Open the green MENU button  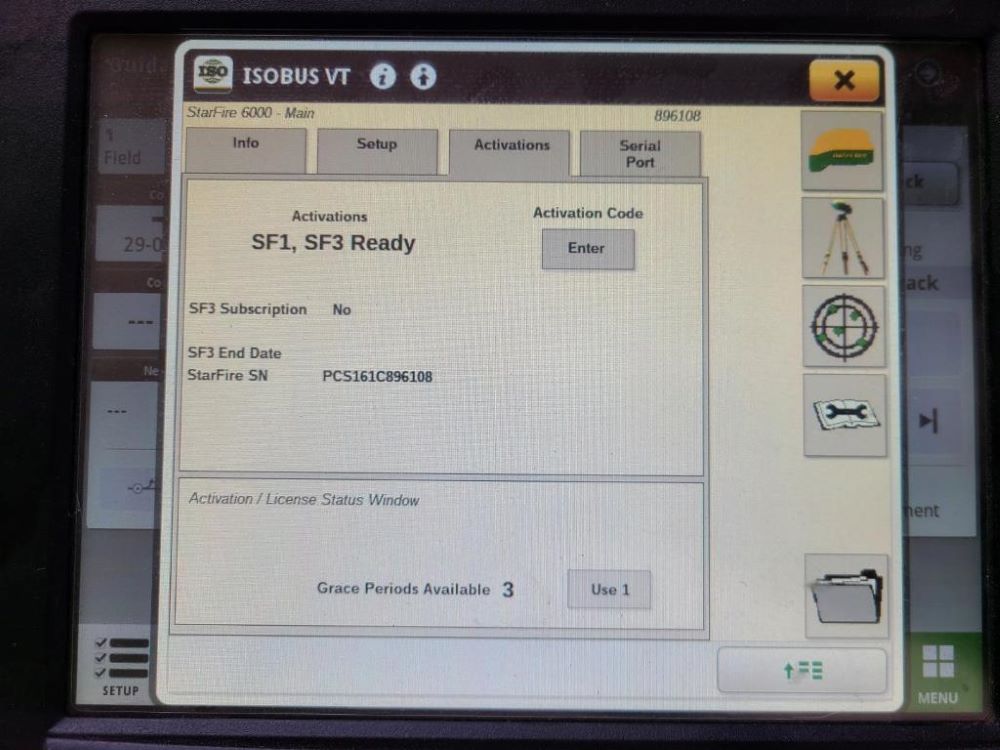click(x=938, y=673)
